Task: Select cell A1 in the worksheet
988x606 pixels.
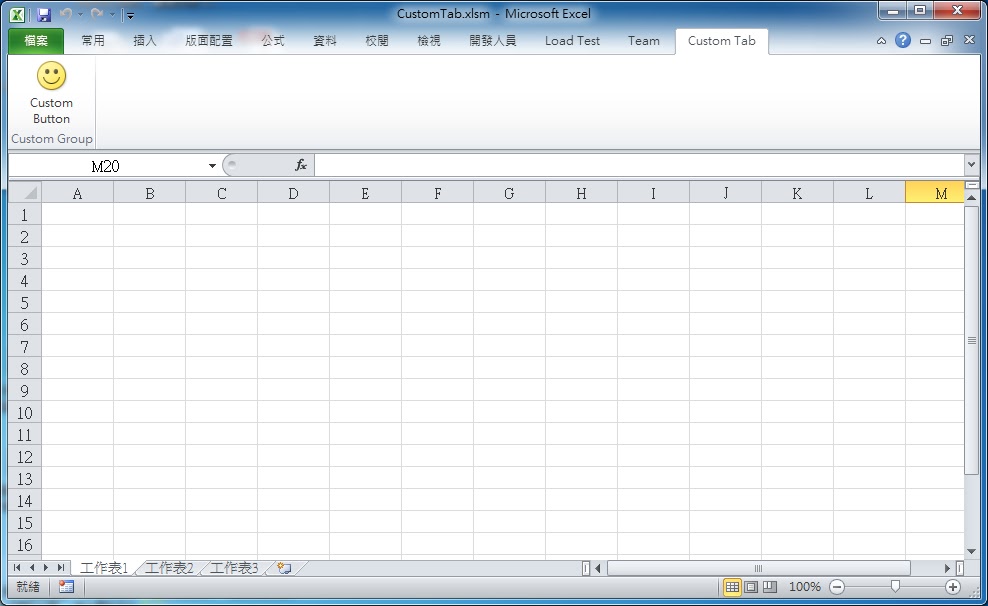Action: point(77,214)
